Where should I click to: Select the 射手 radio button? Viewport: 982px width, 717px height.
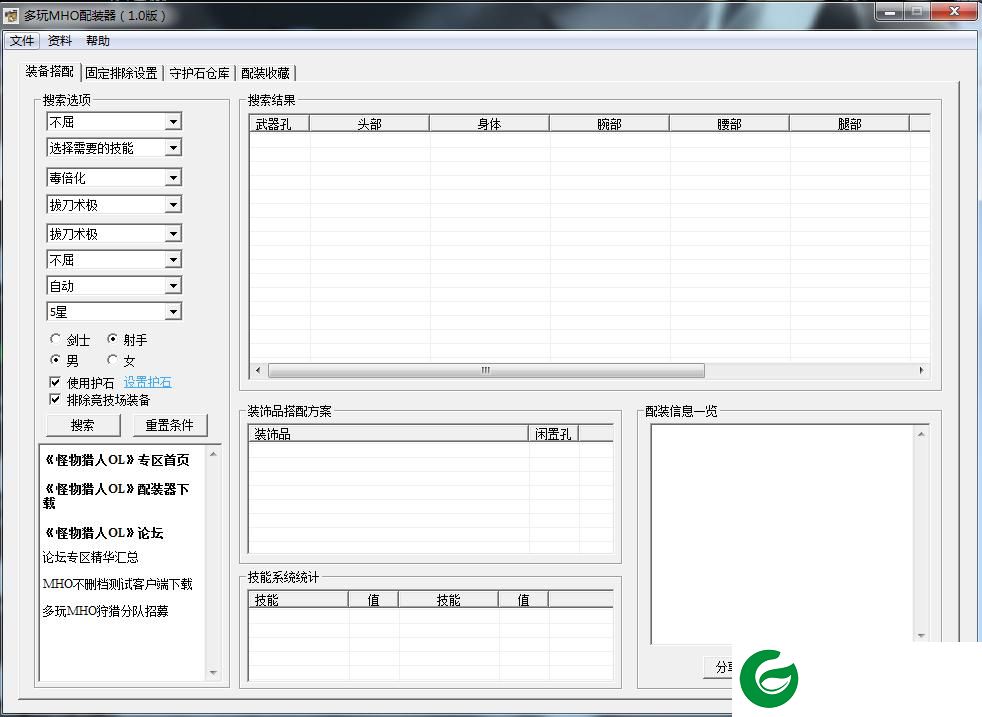click(112, 339)
